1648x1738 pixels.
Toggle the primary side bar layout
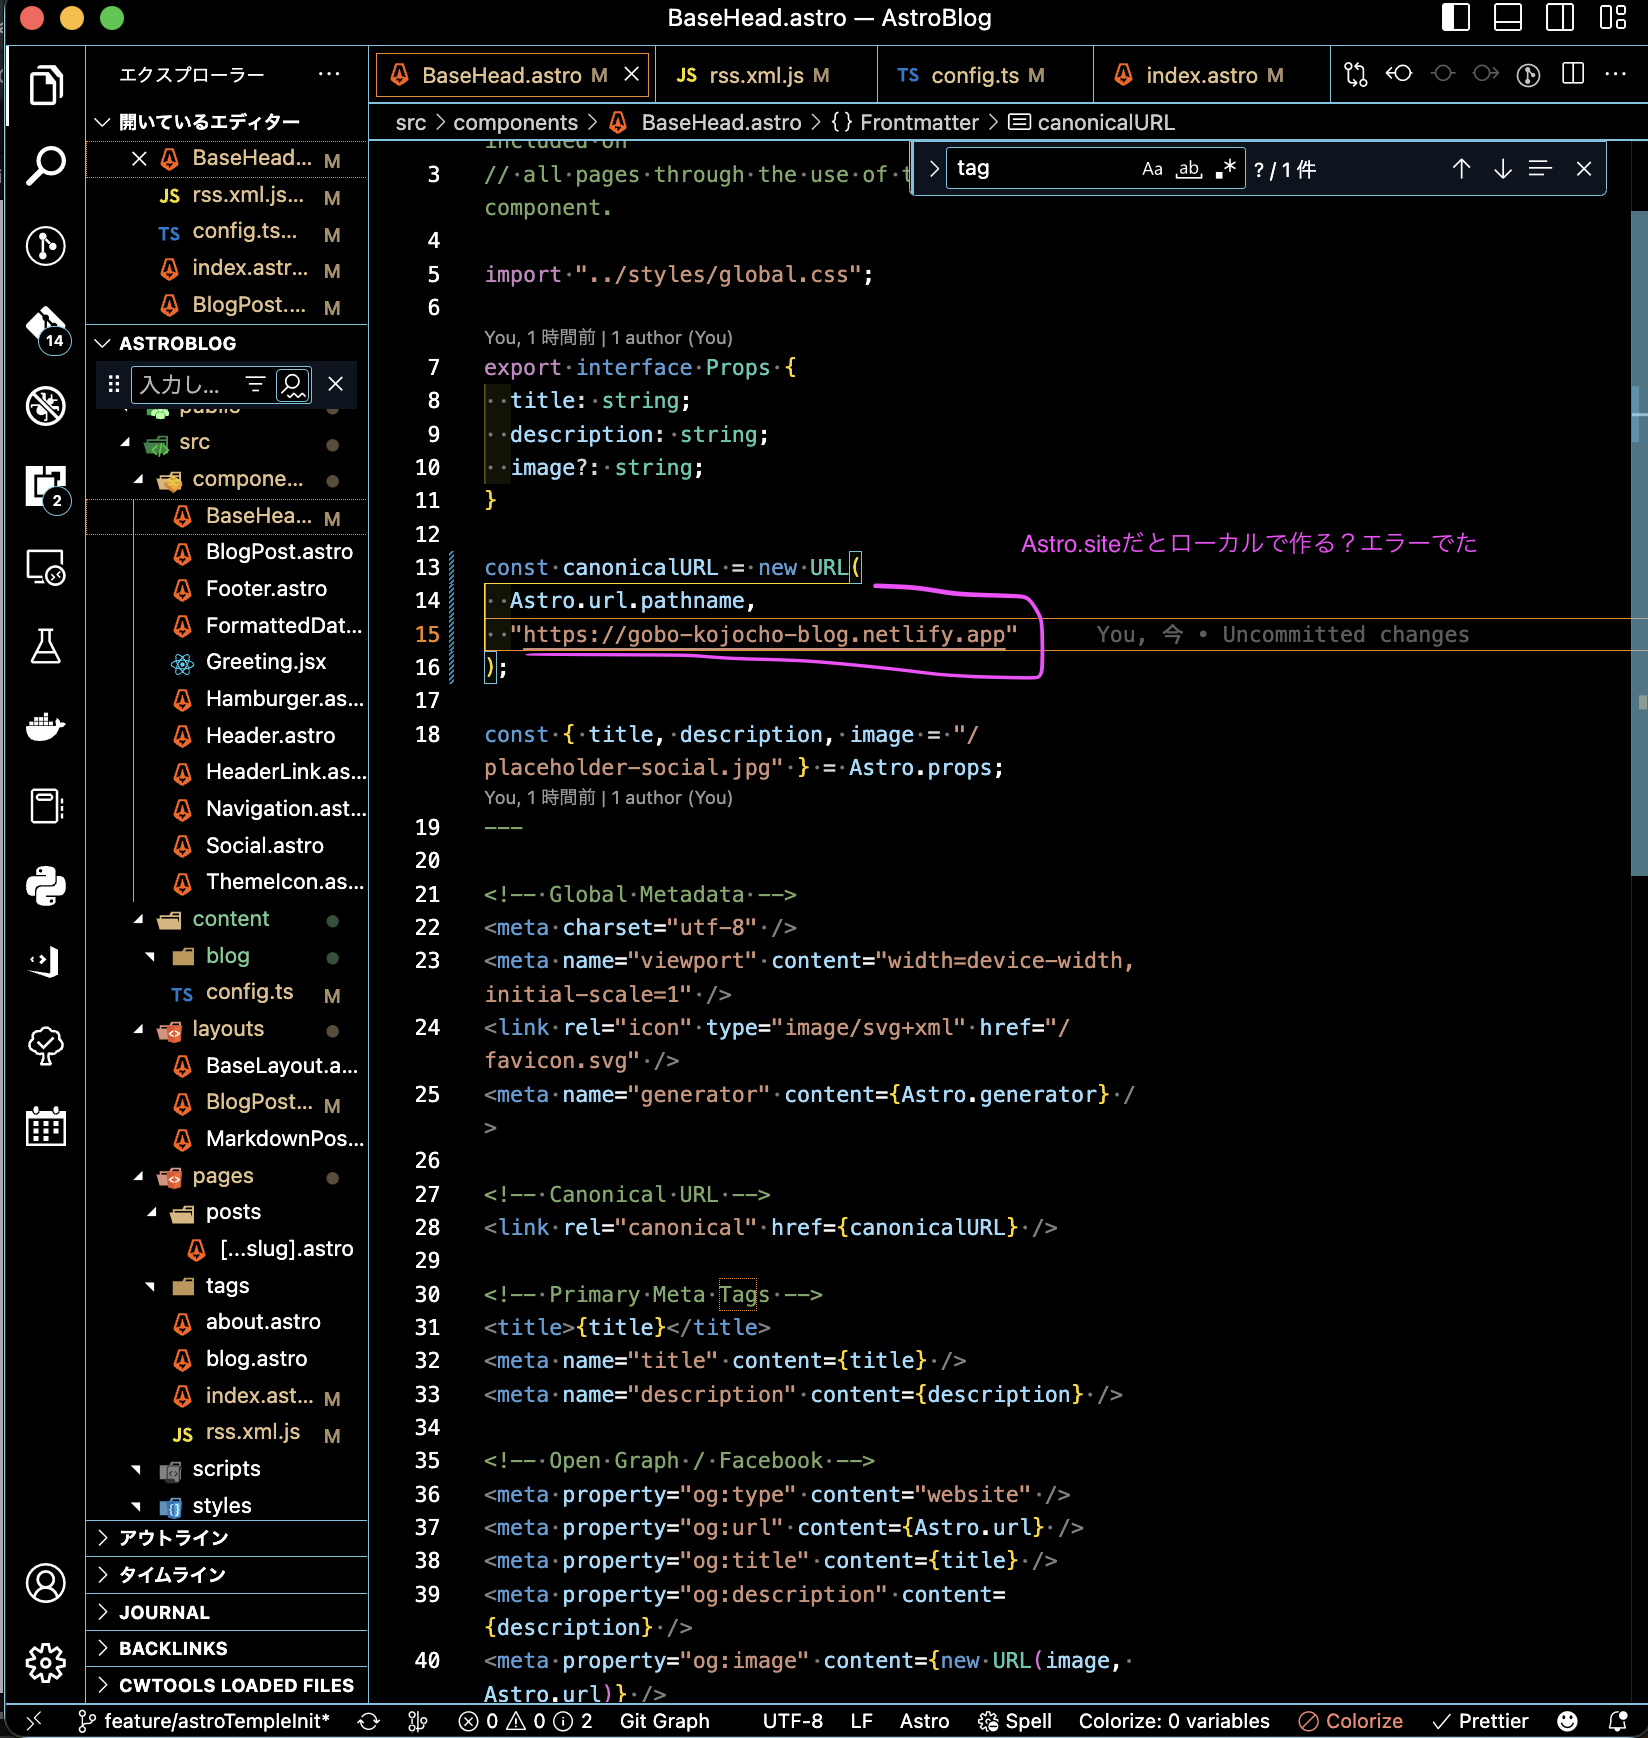point(1456,18)
